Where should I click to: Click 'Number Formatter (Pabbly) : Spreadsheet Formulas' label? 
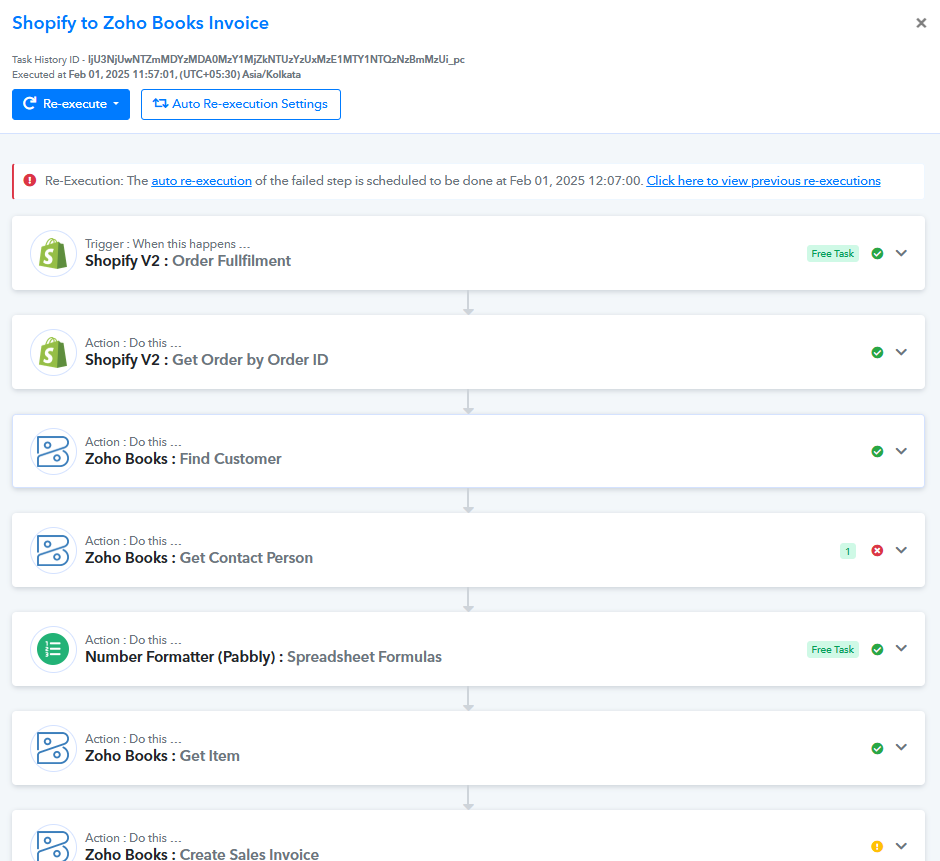(263, 657)
